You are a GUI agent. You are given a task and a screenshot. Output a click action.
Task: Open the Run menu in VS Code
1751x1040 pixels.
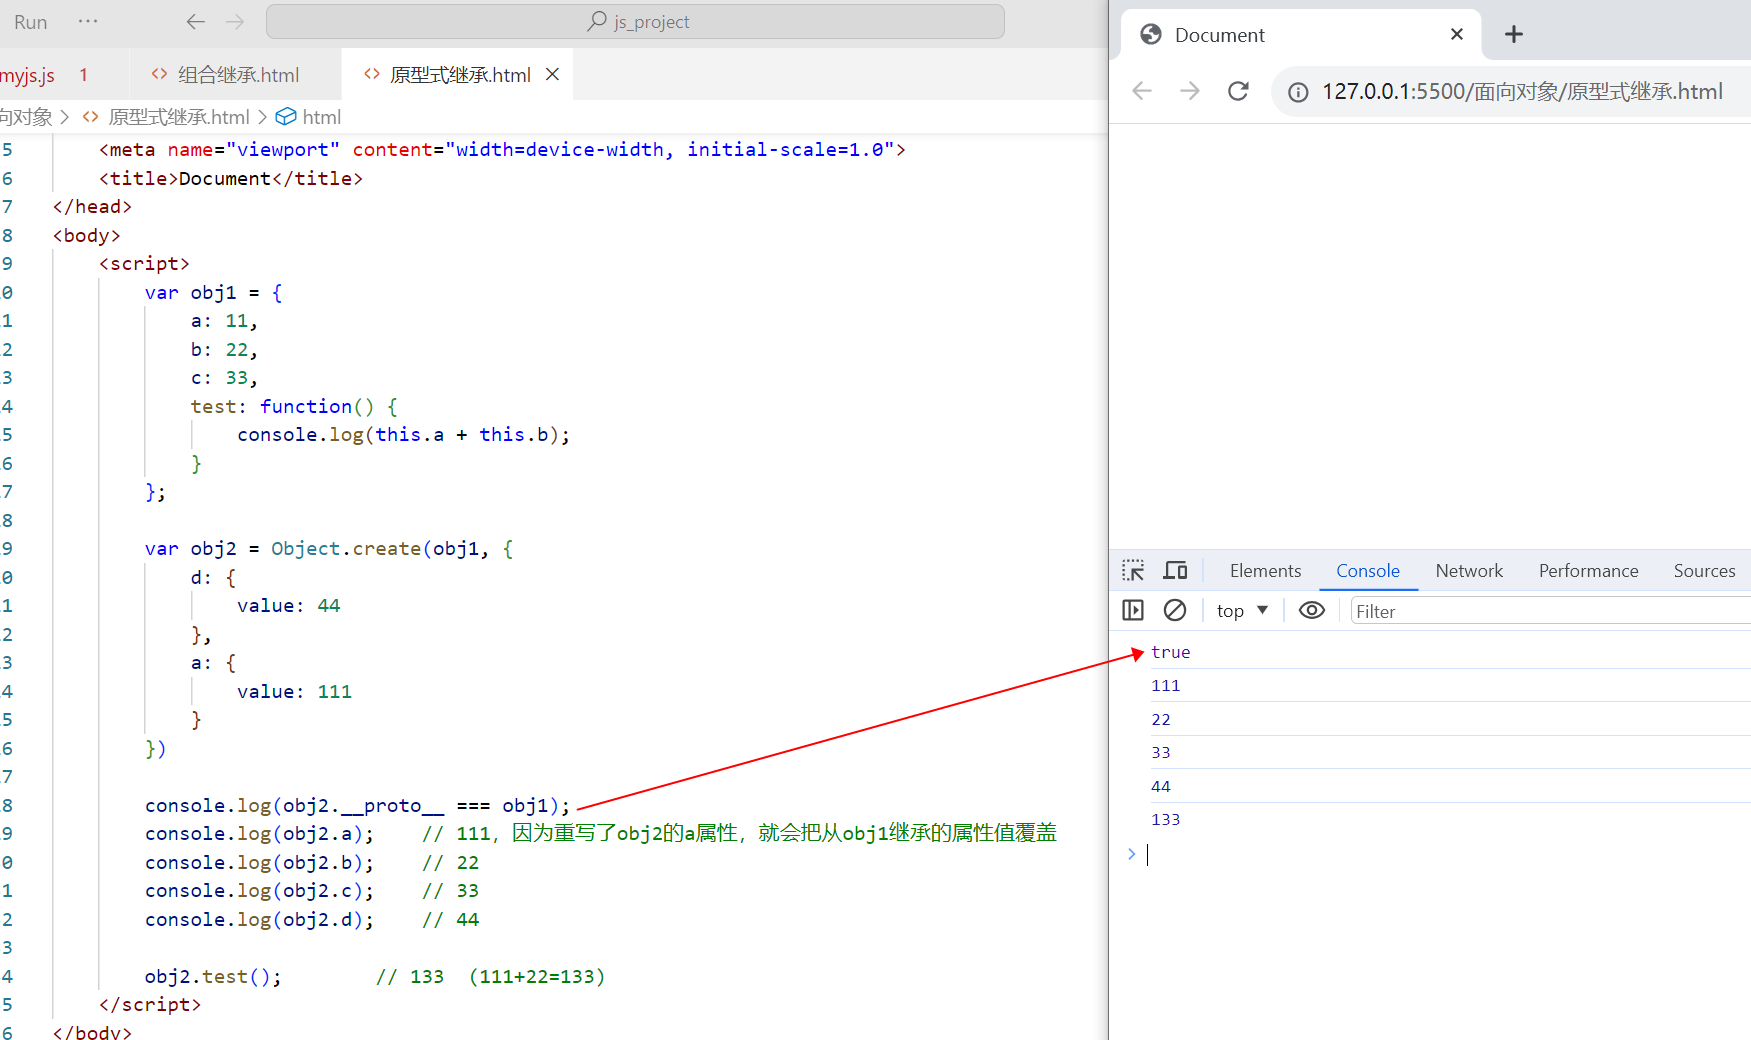click(30, 22)
